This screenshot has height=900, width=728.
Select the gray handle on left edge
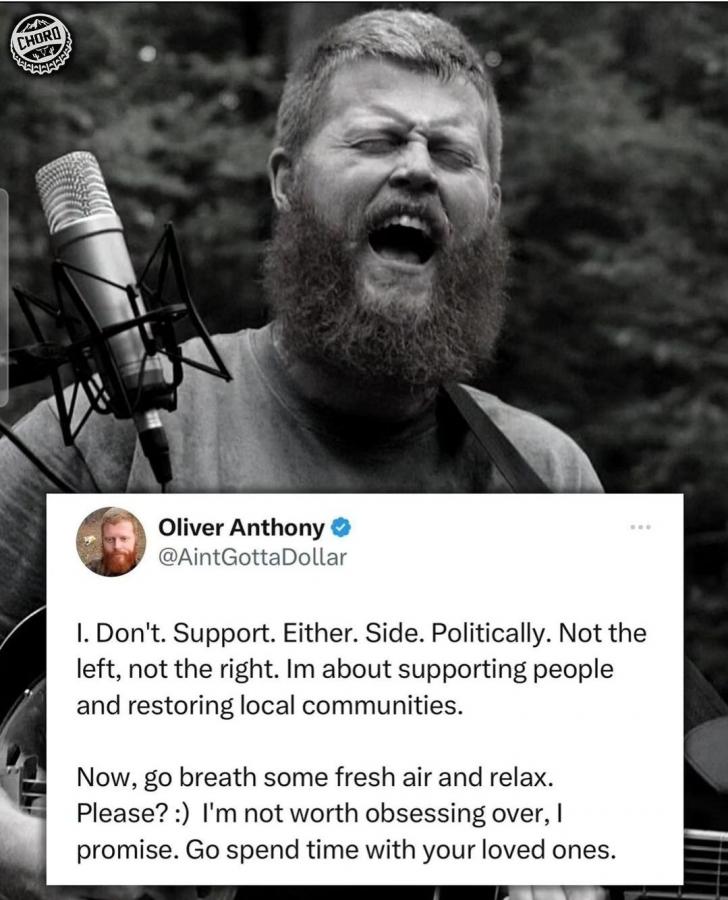tap(3, 297)
